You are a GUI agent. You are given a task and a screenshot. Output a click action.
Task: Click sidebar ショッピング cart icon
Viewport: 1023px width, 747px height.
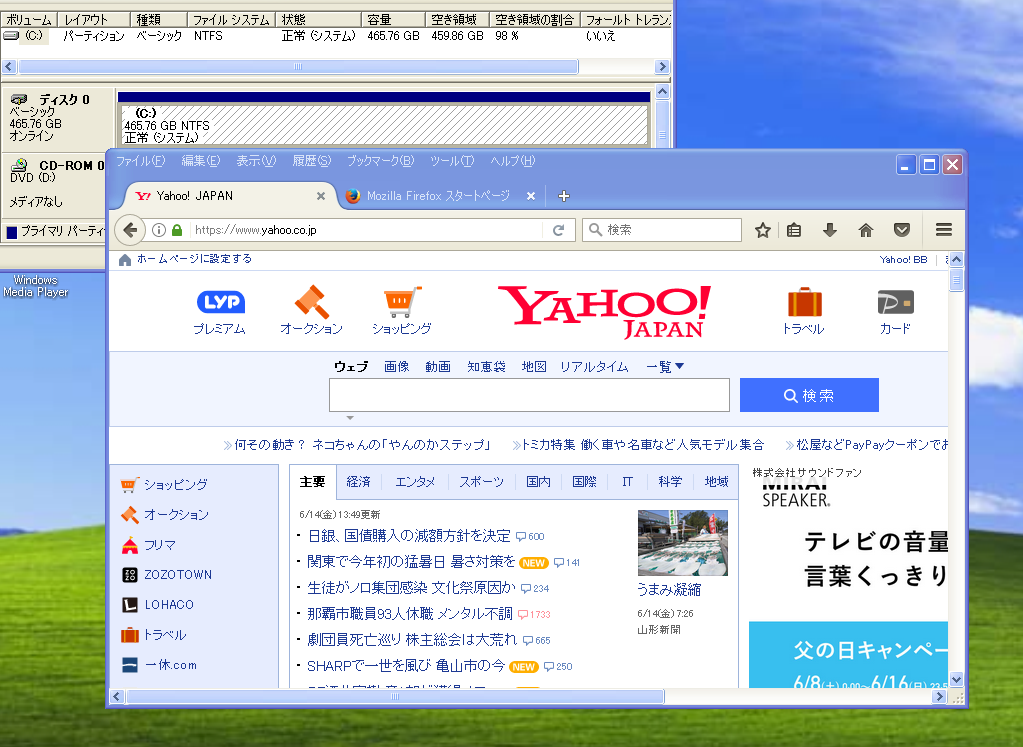click(x=129, y=485)
